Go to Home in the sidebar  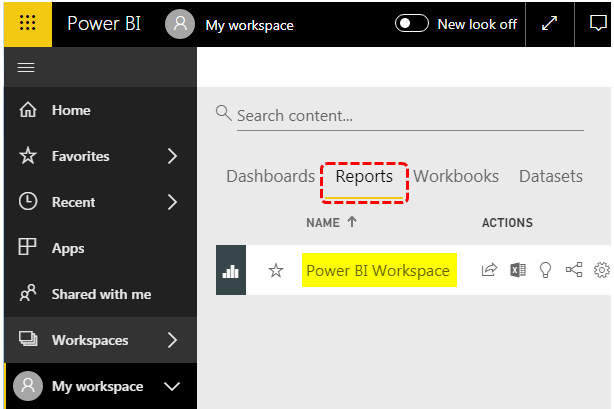point(100,110)
